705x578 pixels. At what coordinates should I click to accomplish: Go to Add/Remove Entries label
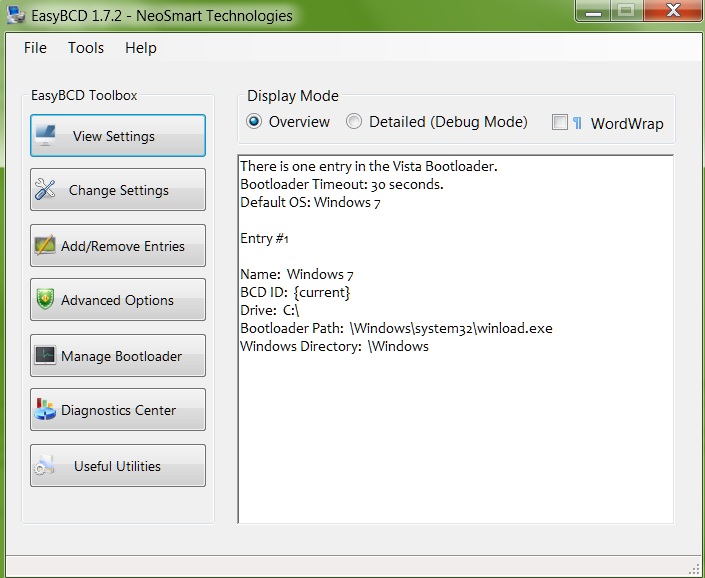tap(123, 246)
